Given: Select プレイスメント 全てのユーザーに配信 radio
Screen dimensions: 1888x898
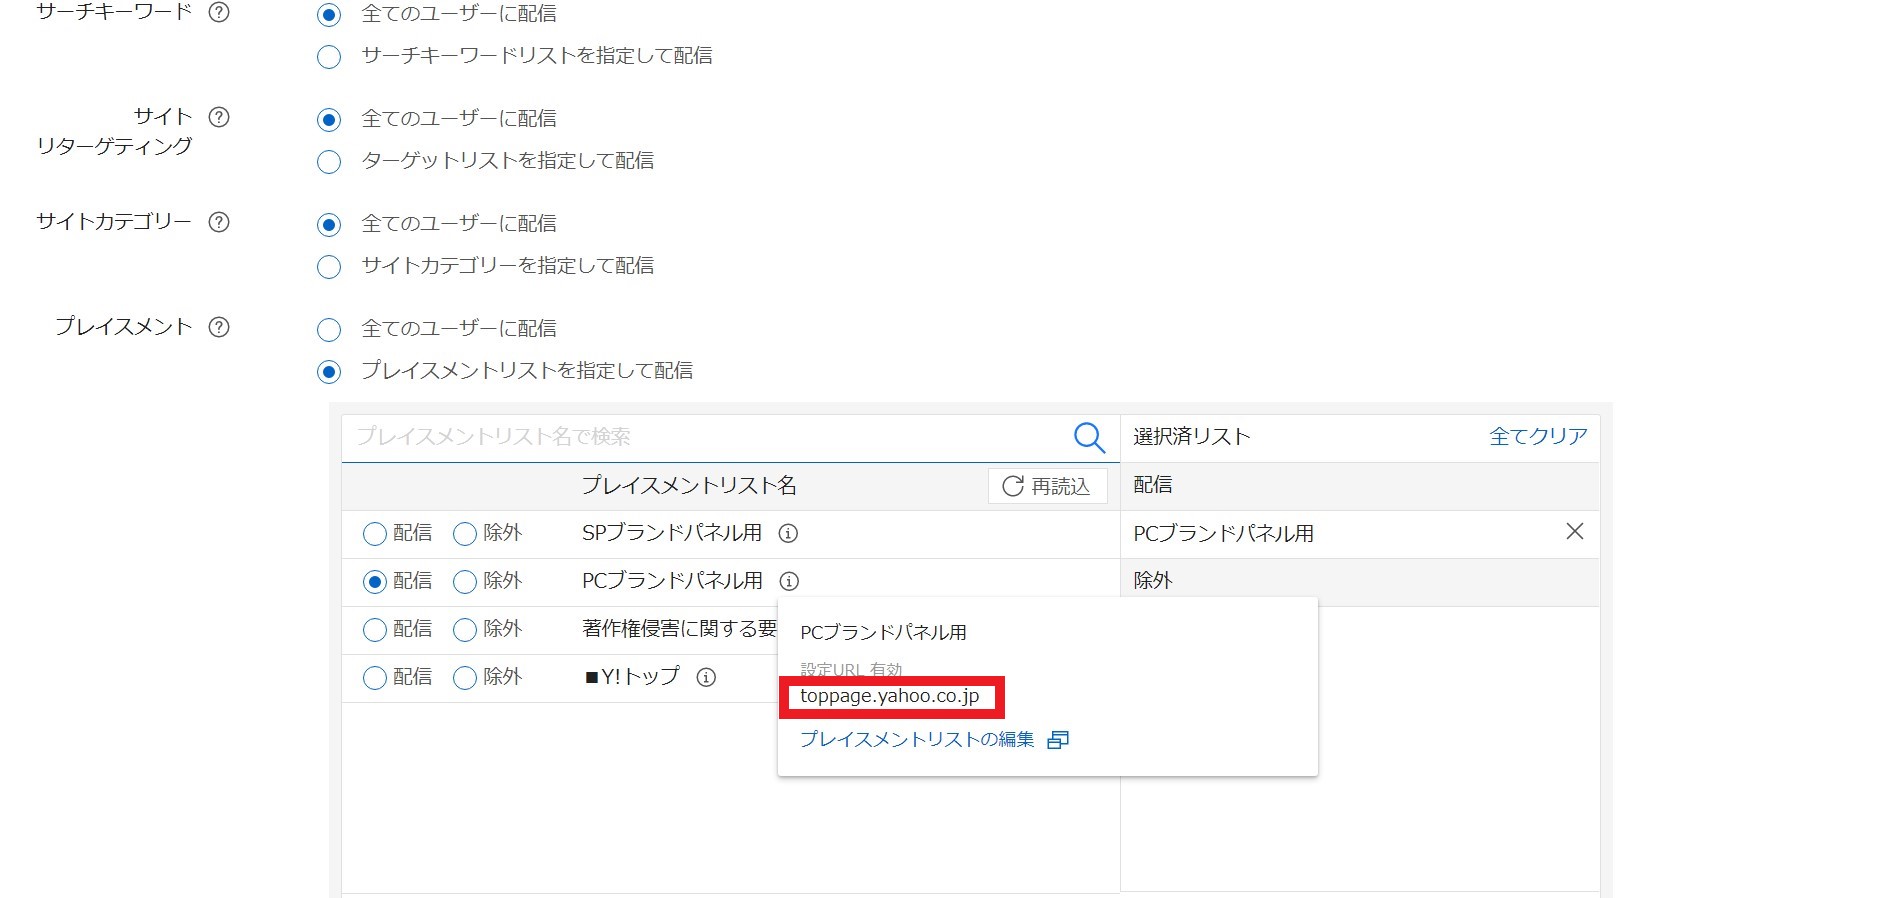Looking at the screenshot, I should click(x=329, y=330).
